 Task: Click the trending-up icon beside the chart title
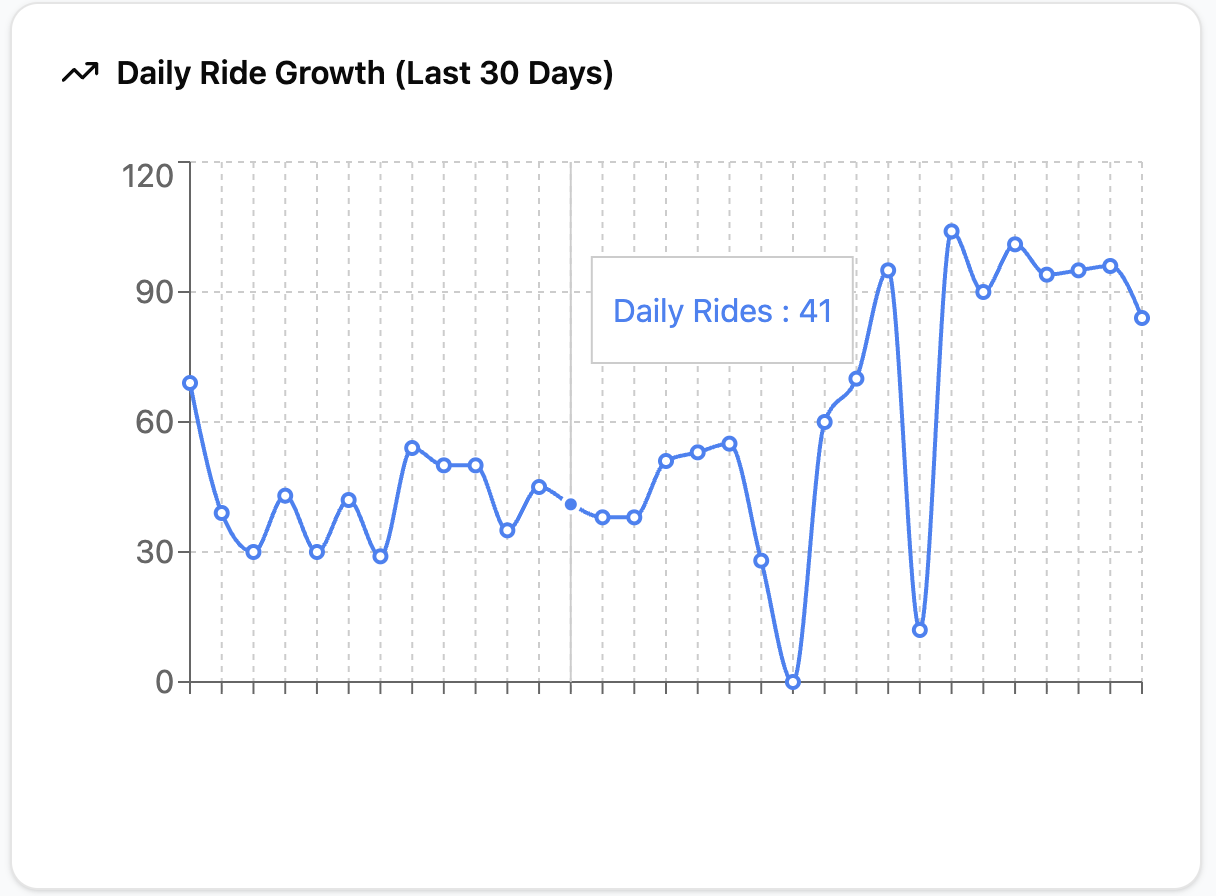pyautogui.click(x=80, y=73)
